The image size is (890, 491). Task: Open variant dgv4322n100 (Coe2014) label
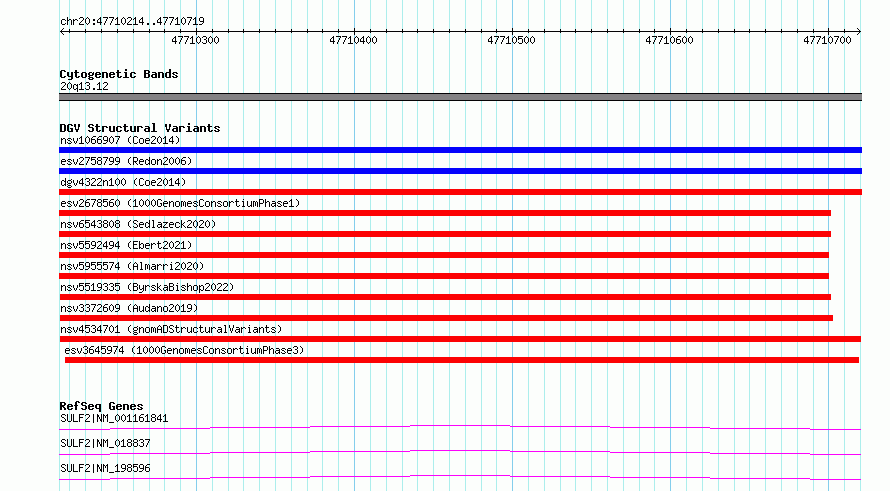click(123, 182)
